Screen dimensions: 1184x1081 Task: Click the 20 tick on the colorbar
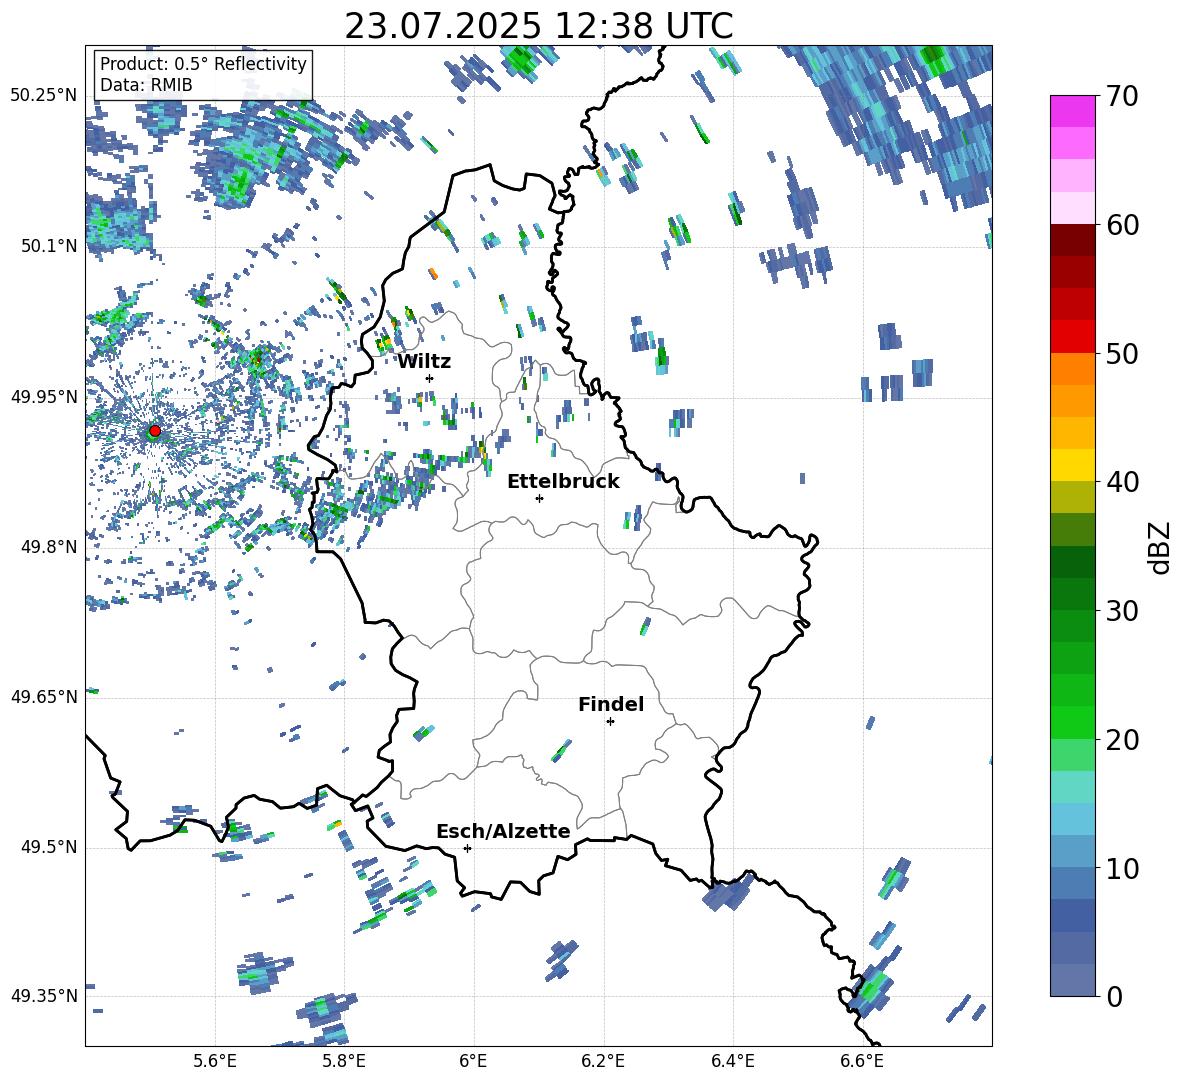pos(1121,740)
